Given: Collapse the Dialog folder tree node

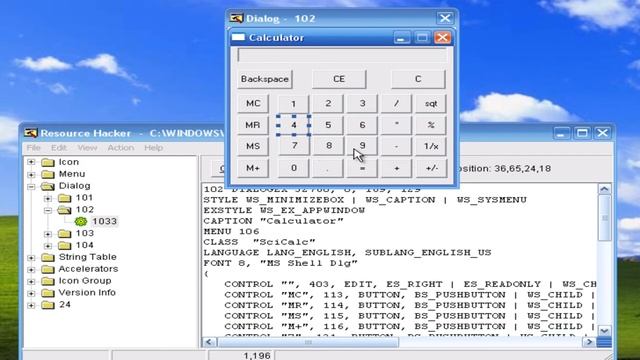Looking at the screenshot, I should [x=31, y=187].
